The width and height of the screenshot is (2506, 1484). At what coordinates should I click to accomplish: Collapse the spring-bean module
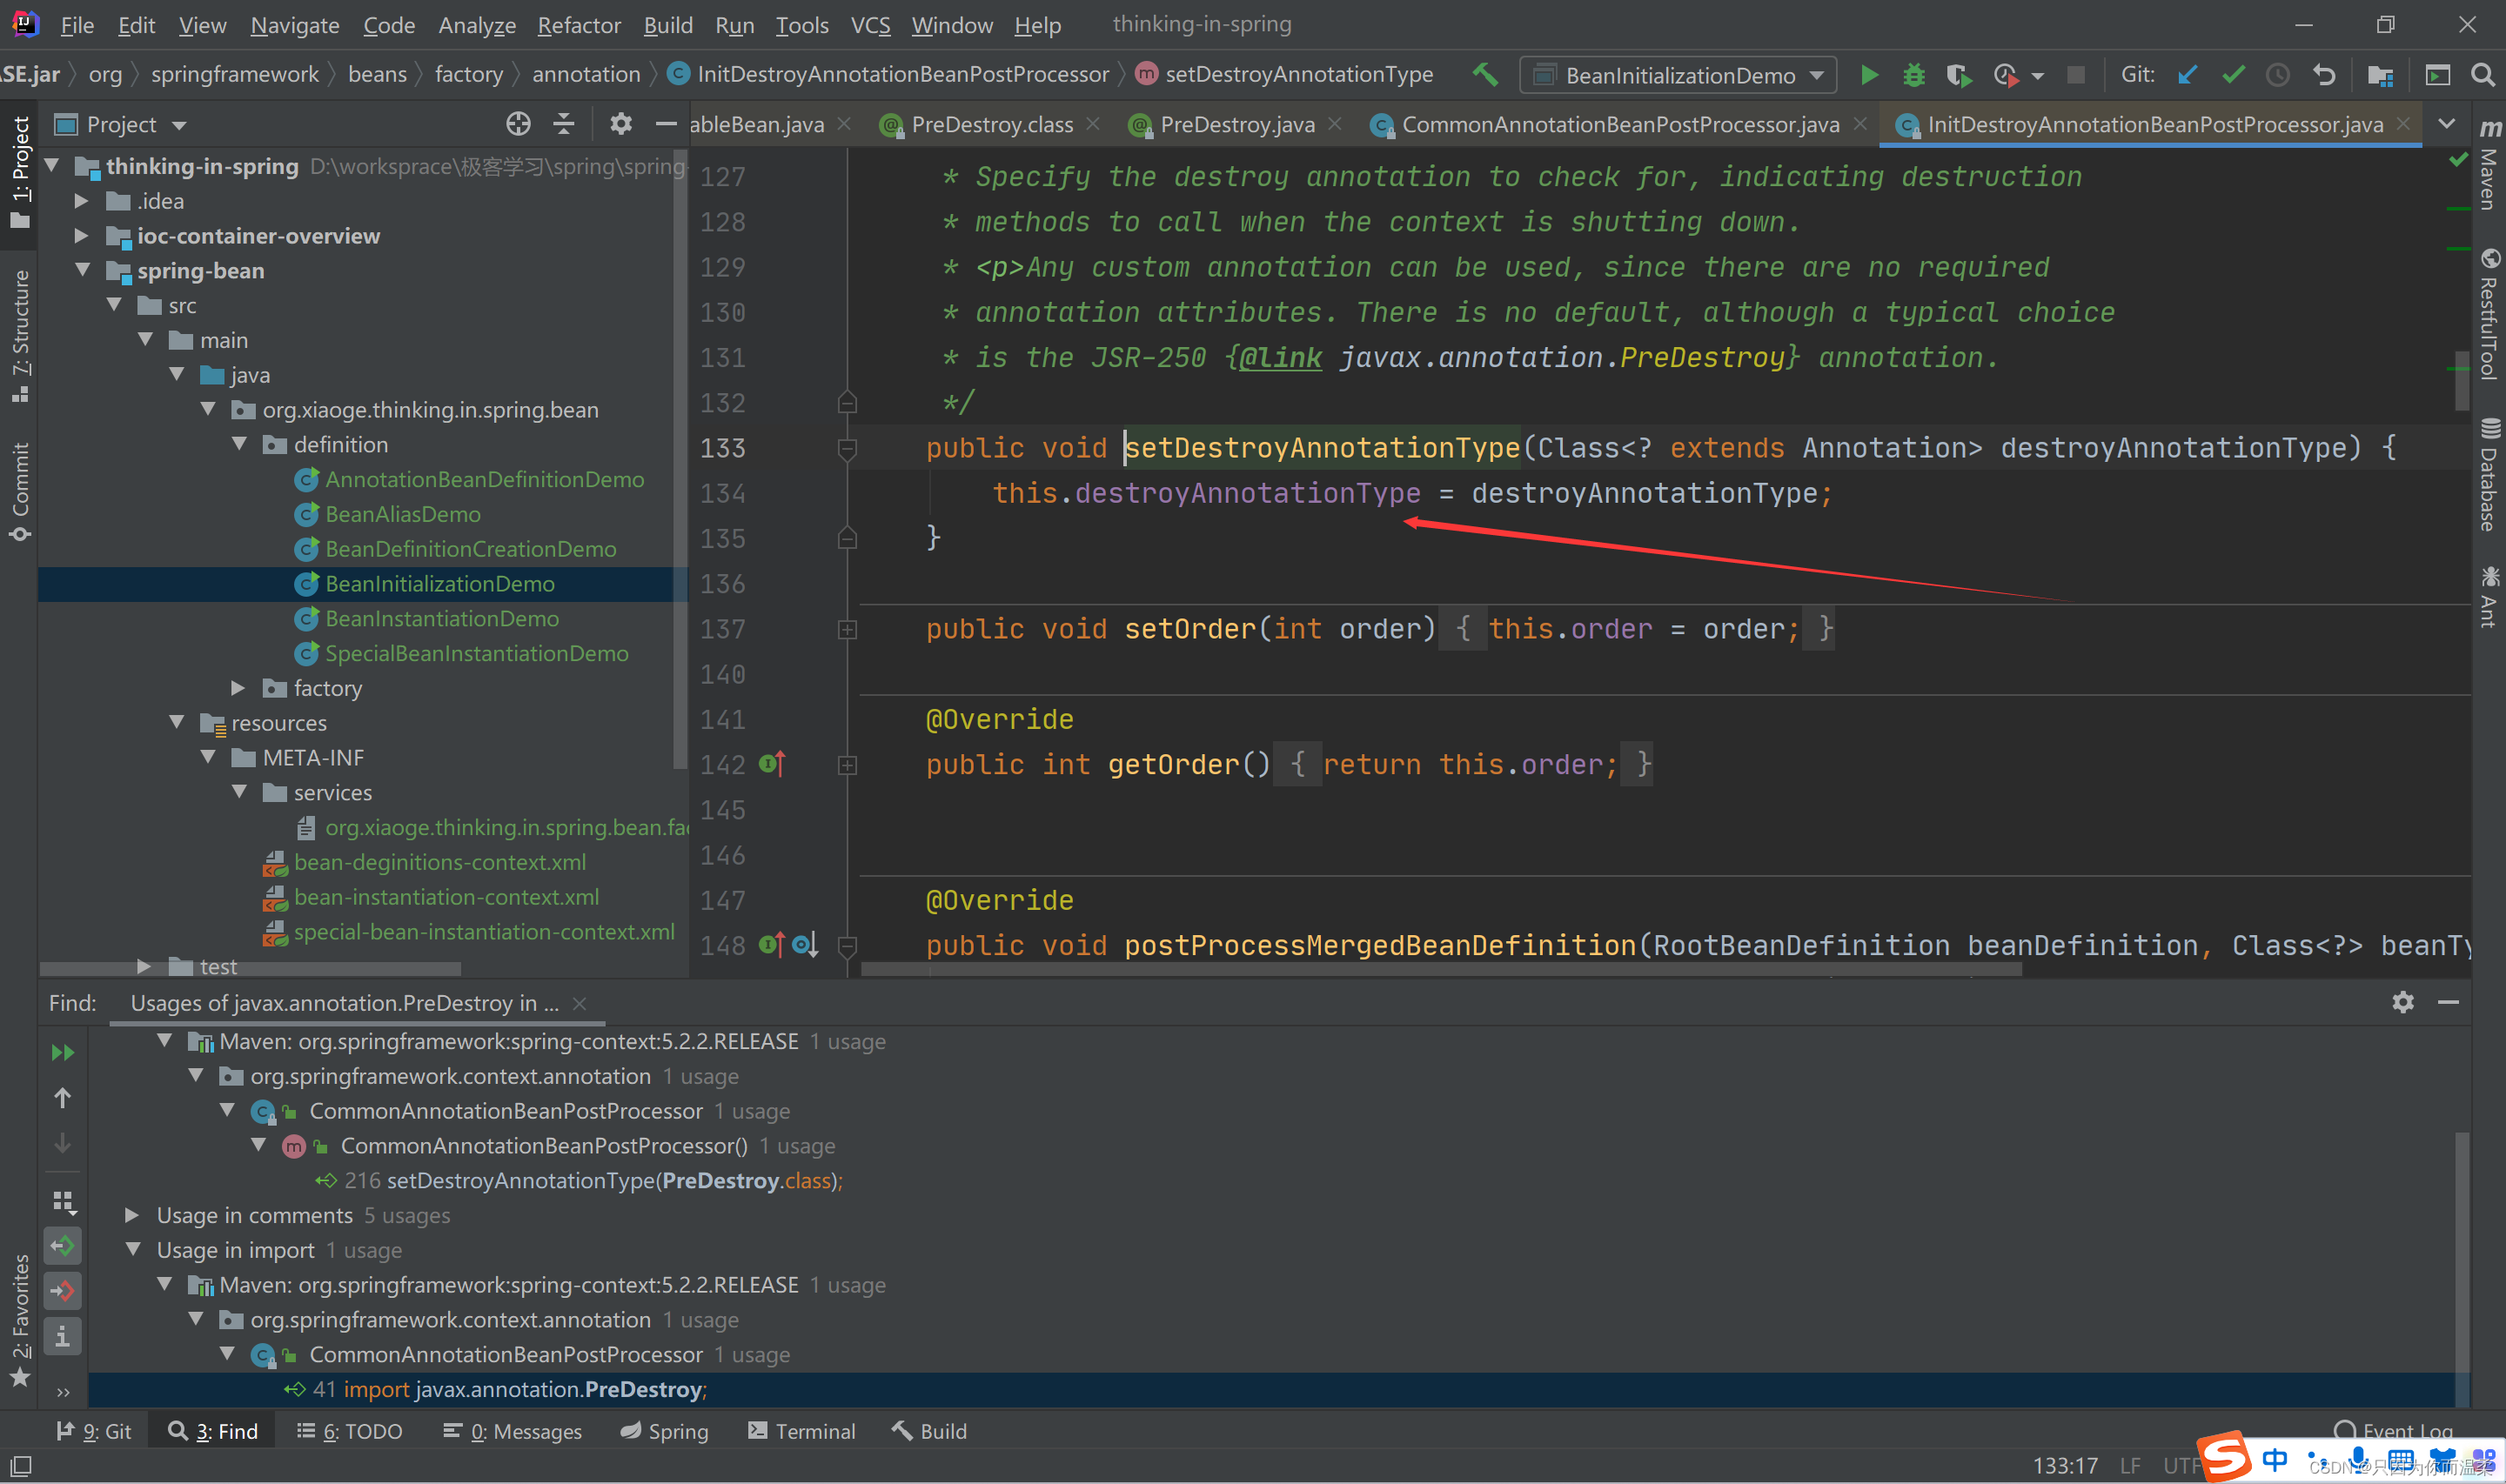point(82,270)
